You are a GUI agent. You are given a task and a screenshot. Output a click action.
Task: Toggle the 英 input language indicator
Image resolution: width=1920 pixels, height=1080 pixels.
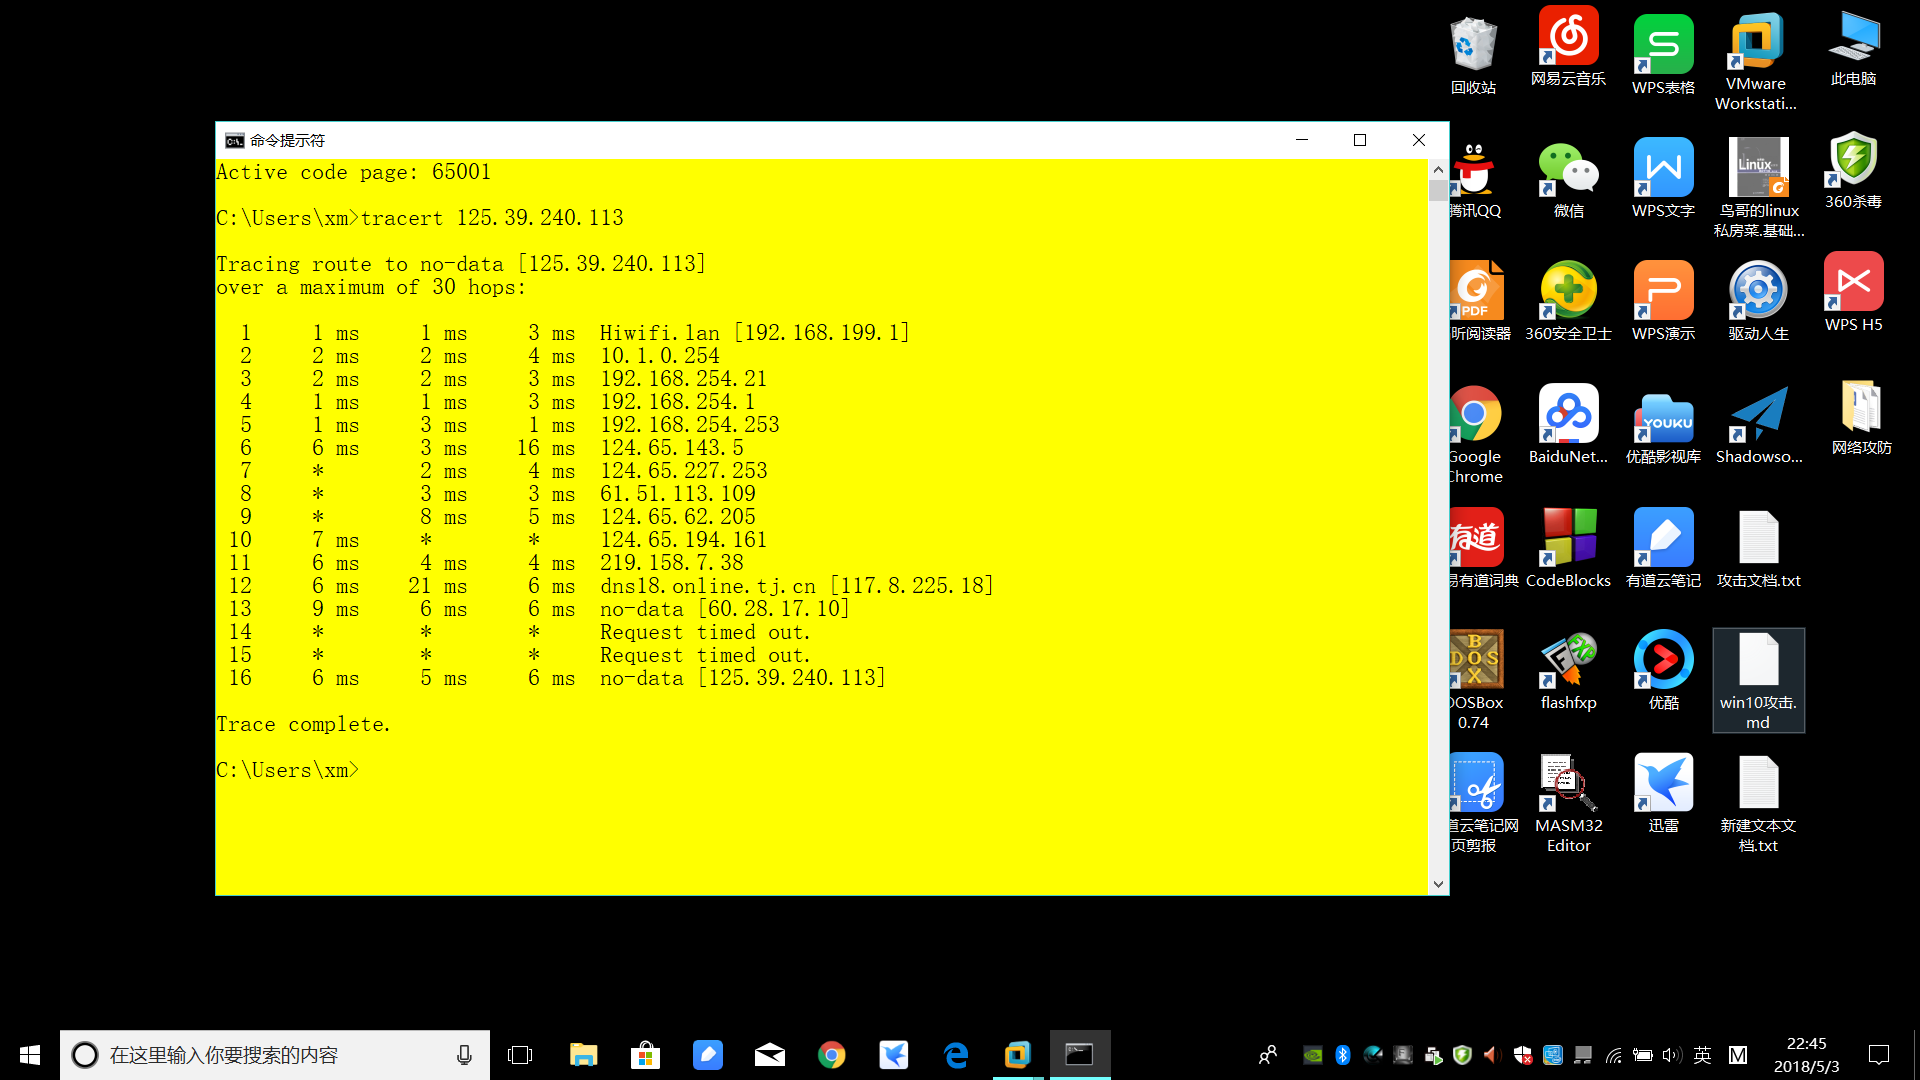click(x=1703, y=1055)
